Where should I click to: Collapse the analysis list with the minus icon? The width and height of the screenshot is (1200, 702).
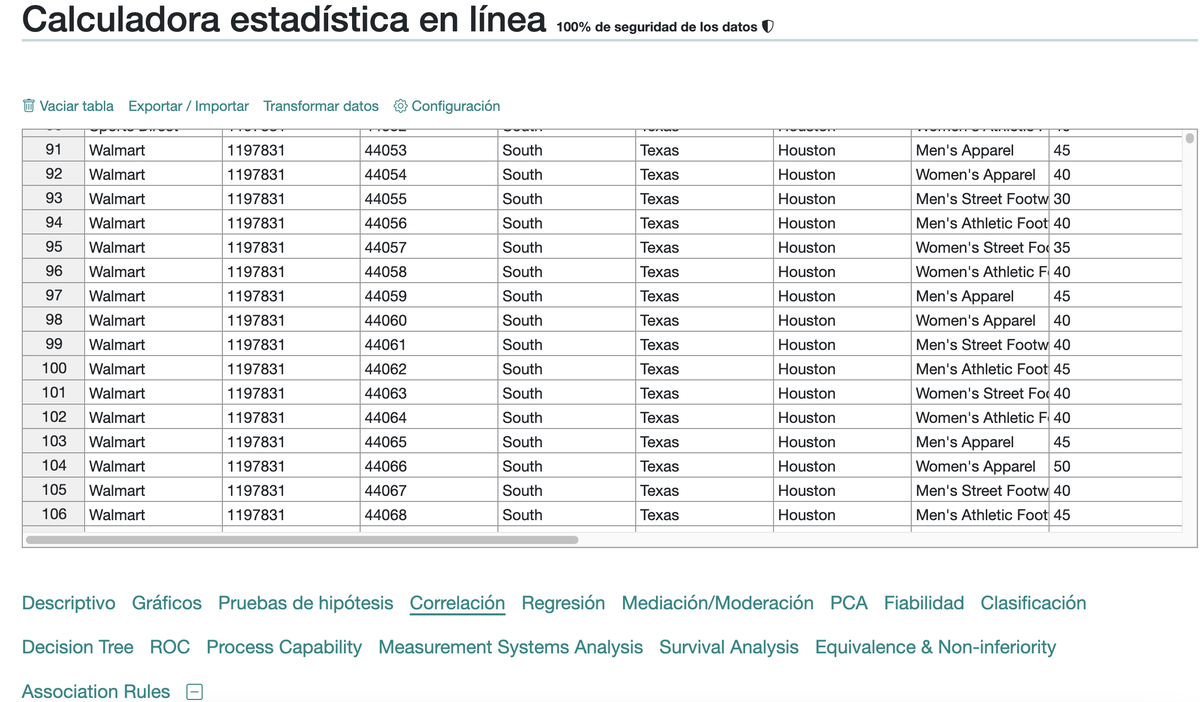[x=195, y=692]
